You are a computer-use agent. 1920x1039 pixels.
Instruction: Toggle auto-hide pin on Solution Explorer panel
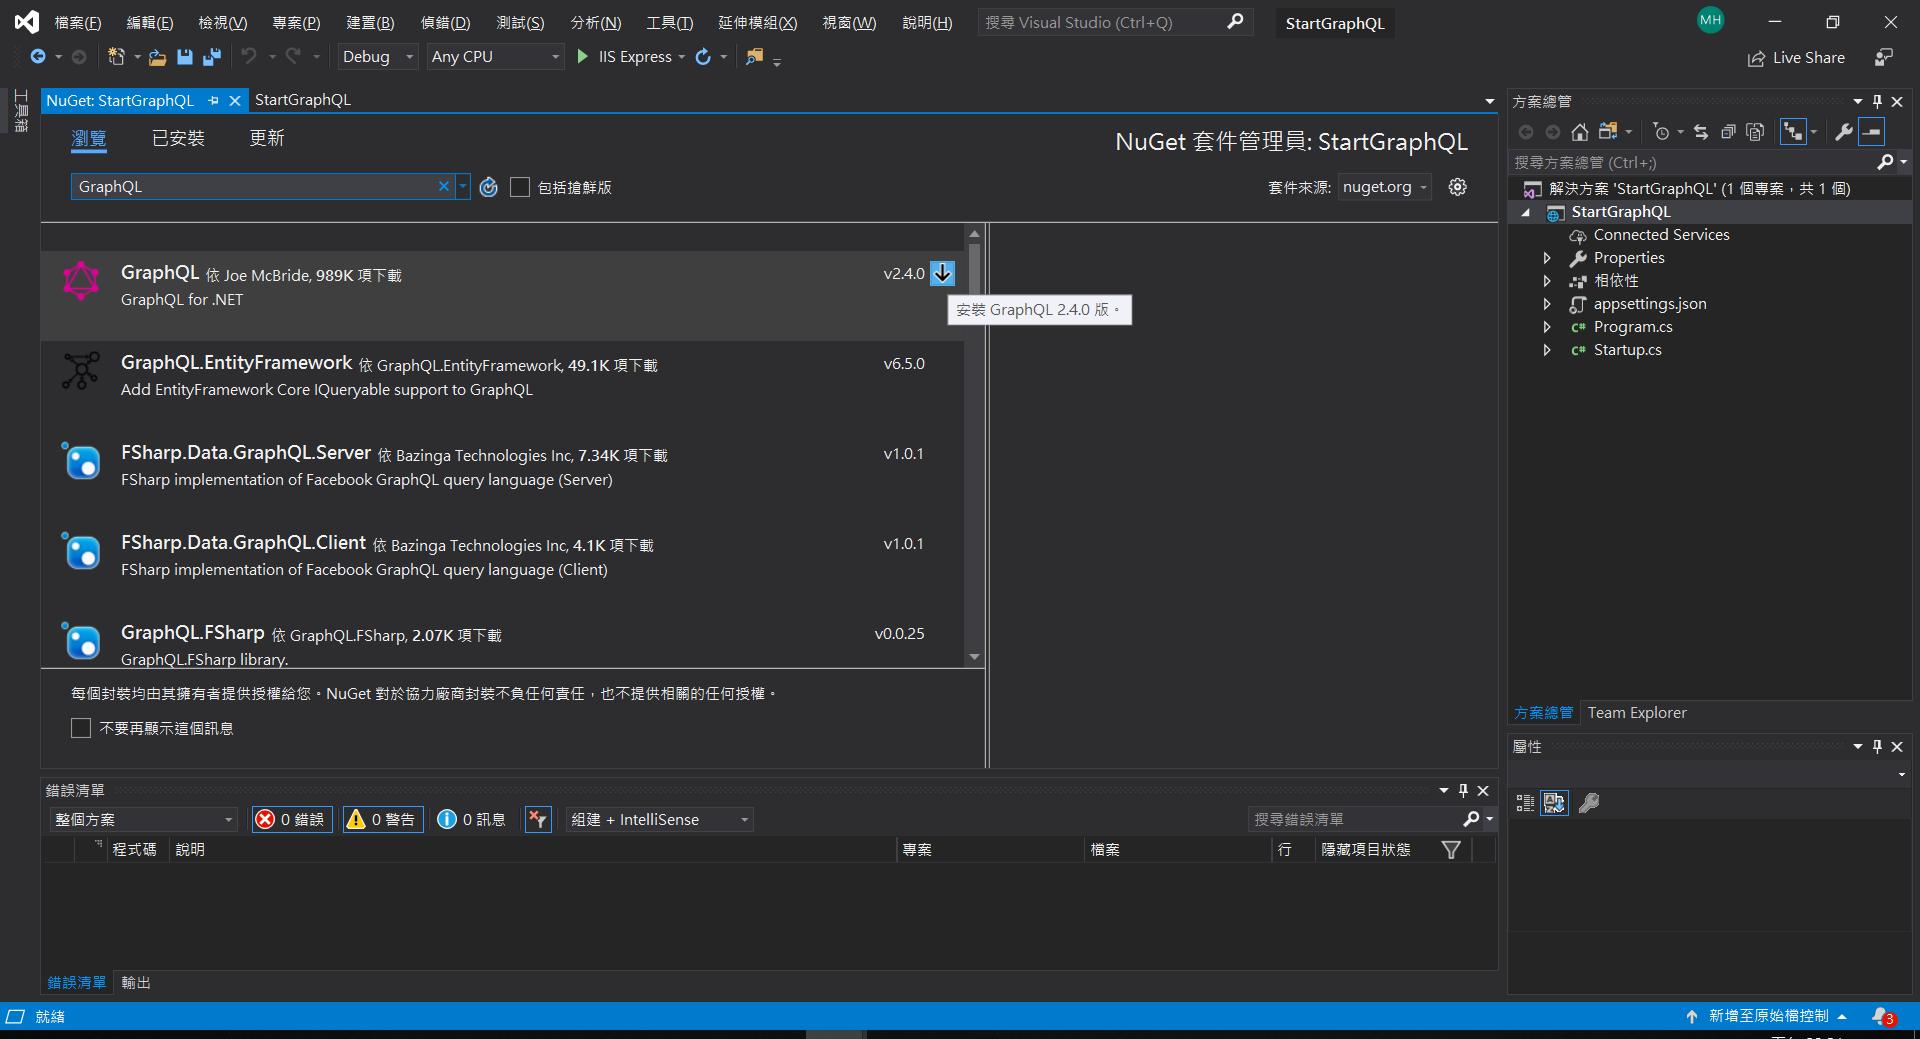(1877, 102)
